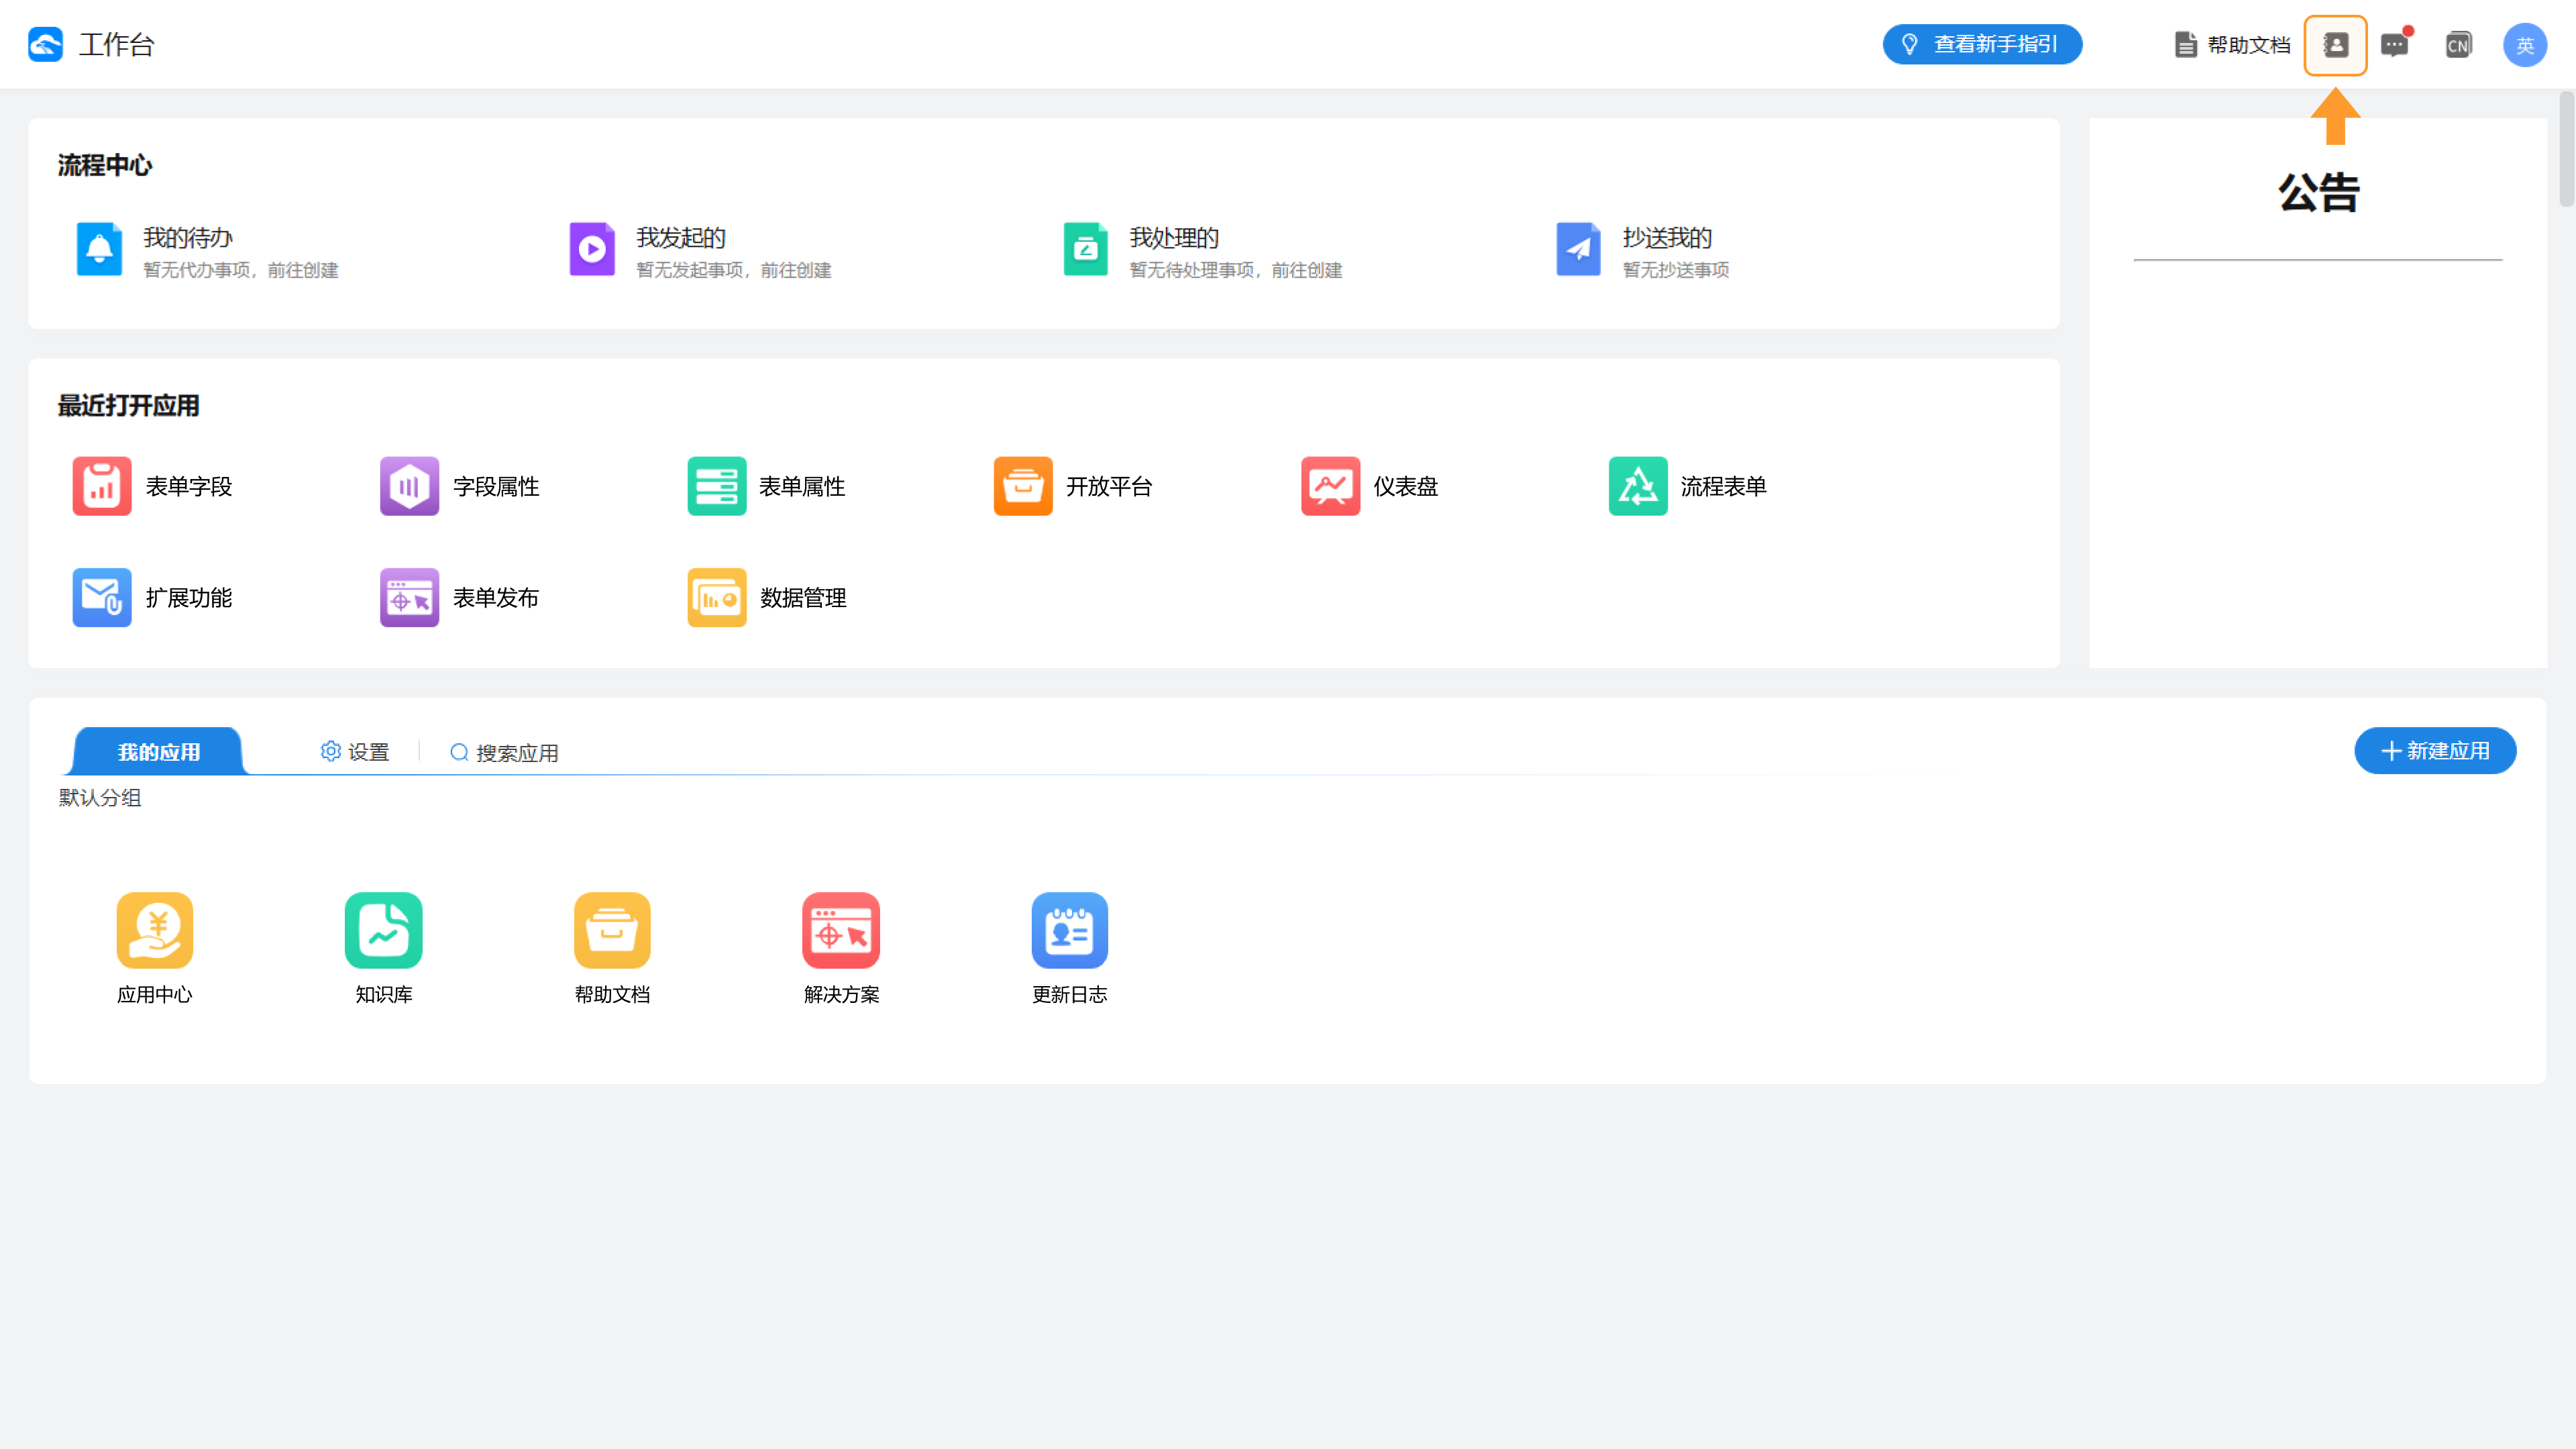Select 我的应用 tab
This screenshot has width=2576, height=1449.
coord(158,751)
